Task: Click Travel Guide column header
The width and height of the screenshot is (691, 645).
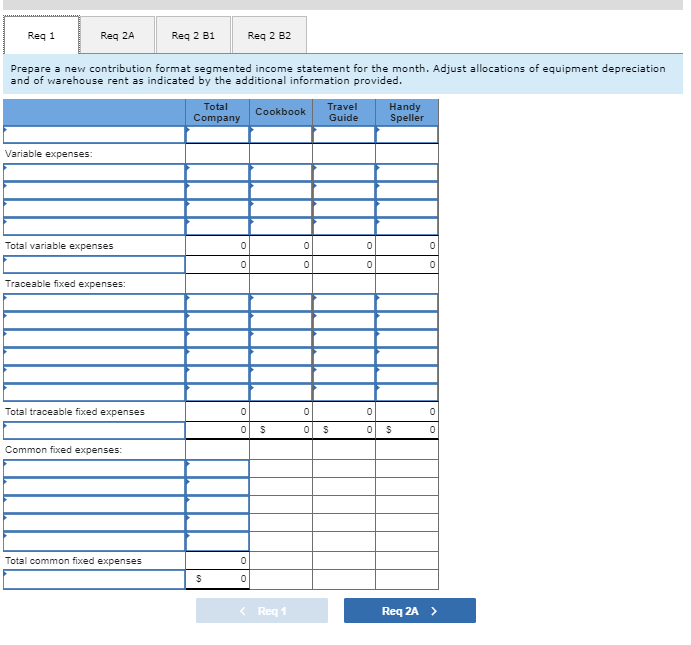Action: [344, 112]
